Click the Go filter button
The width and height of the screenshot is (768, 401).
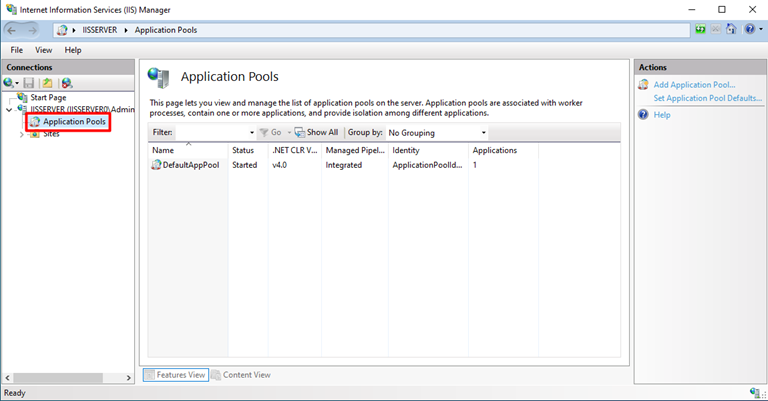[x=271, y=132]
